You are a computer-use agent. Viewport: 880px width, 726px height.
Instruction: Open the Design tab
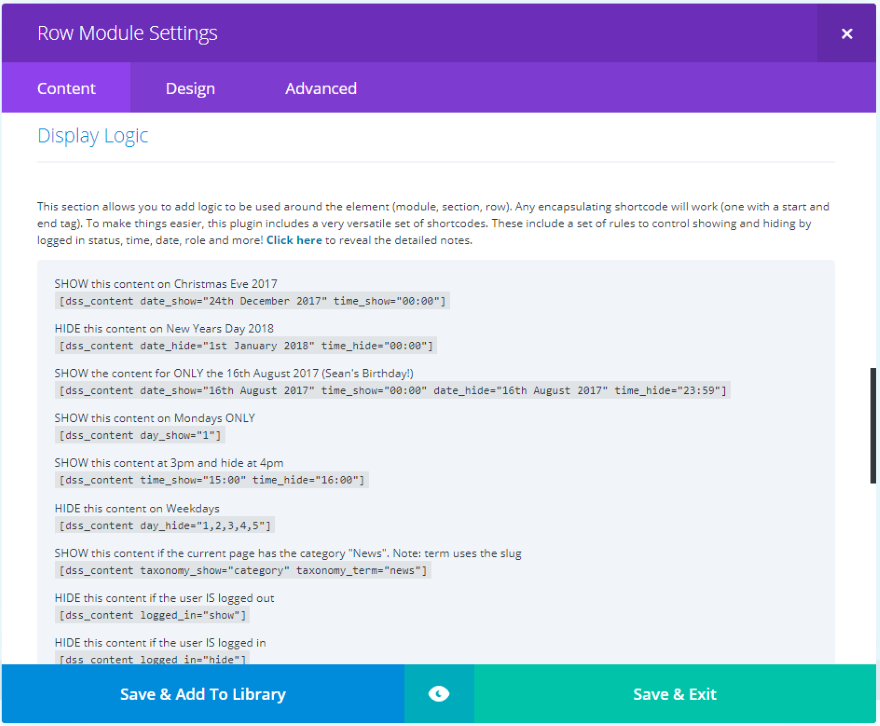click(190, 88)
